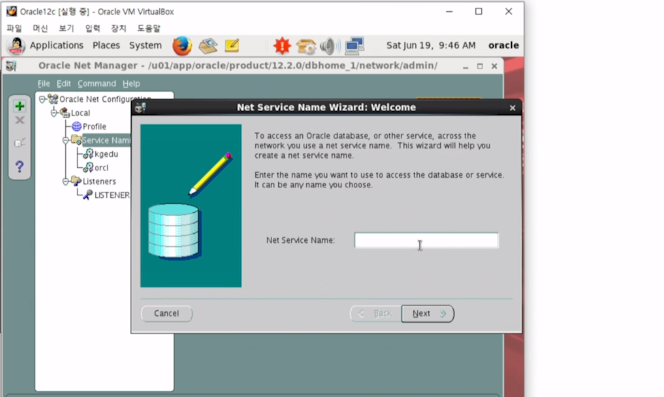Screen dimensions: 664x397
Task: Click the package updater tray icon
Action: point(306,46)
